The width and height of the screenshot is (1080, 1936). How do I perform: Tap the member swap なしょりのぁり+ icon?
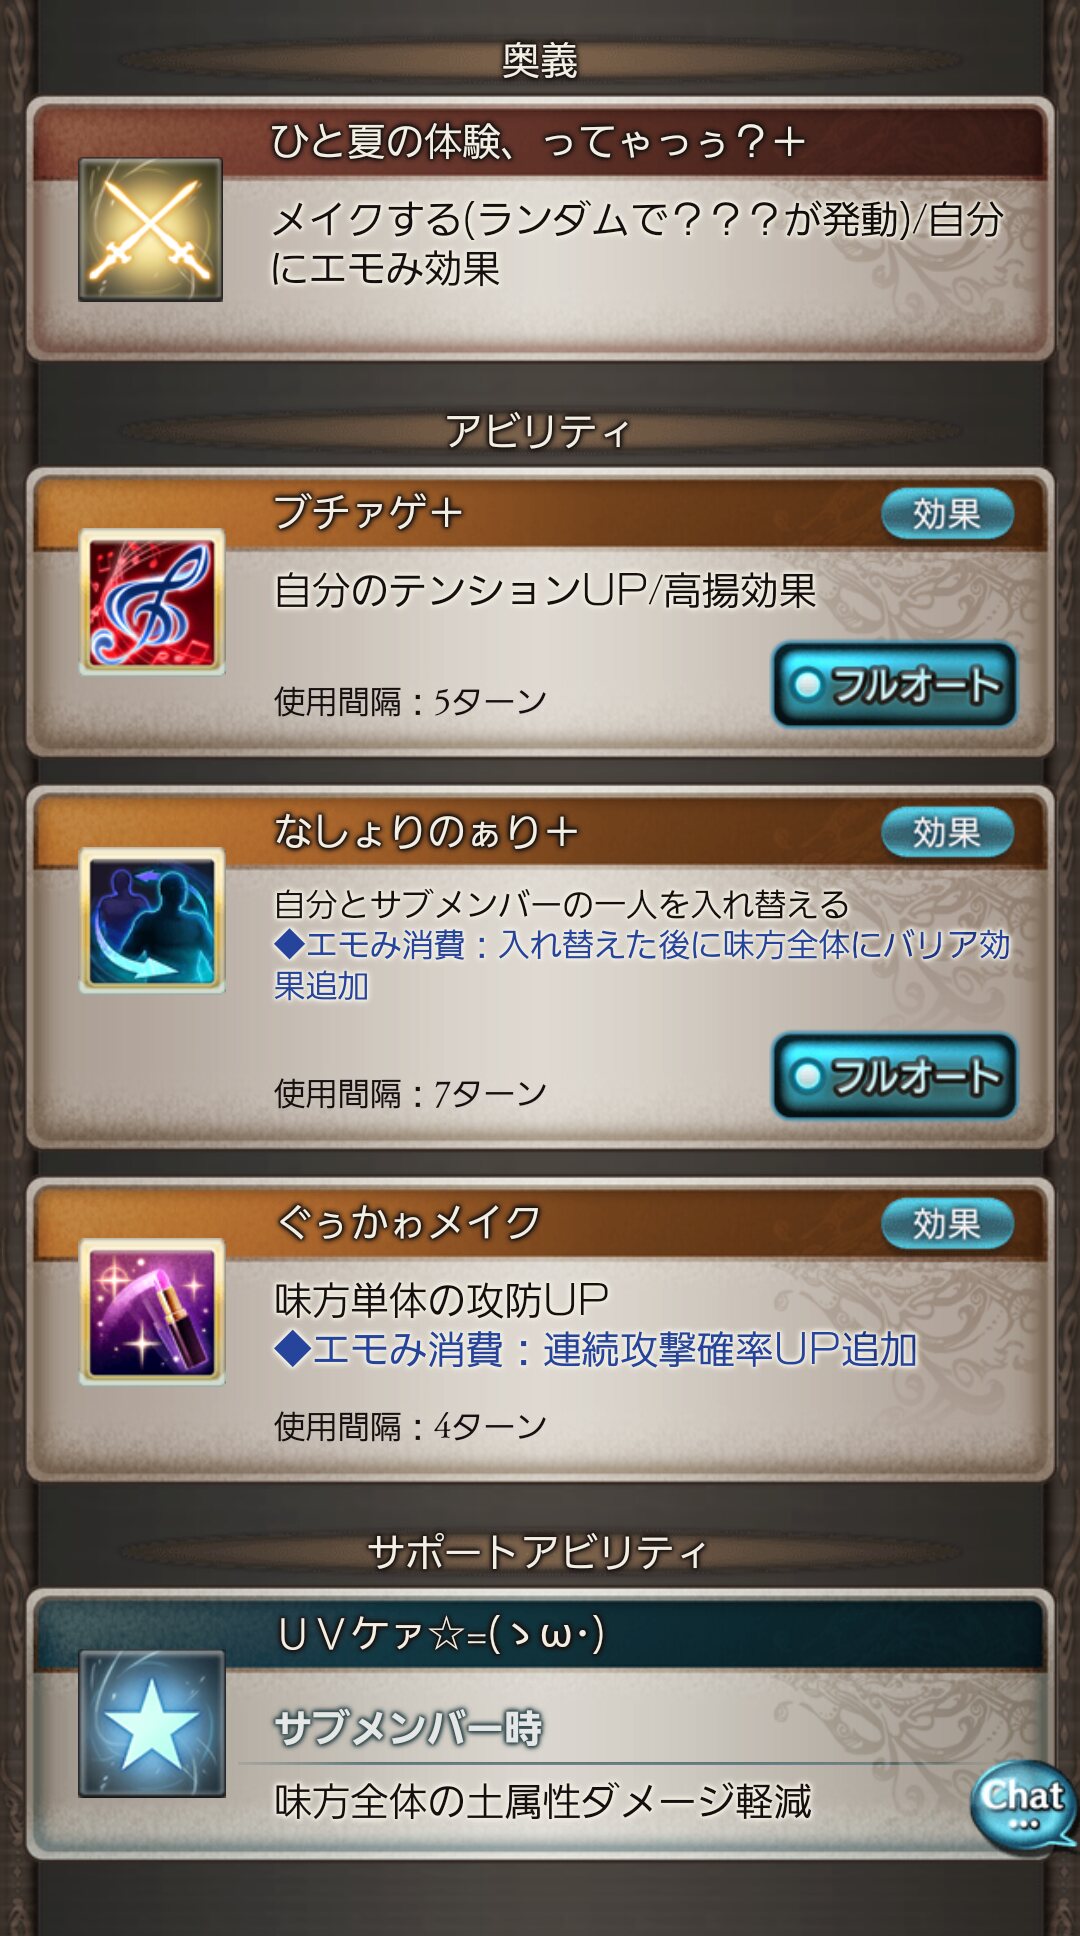[152, 920]
